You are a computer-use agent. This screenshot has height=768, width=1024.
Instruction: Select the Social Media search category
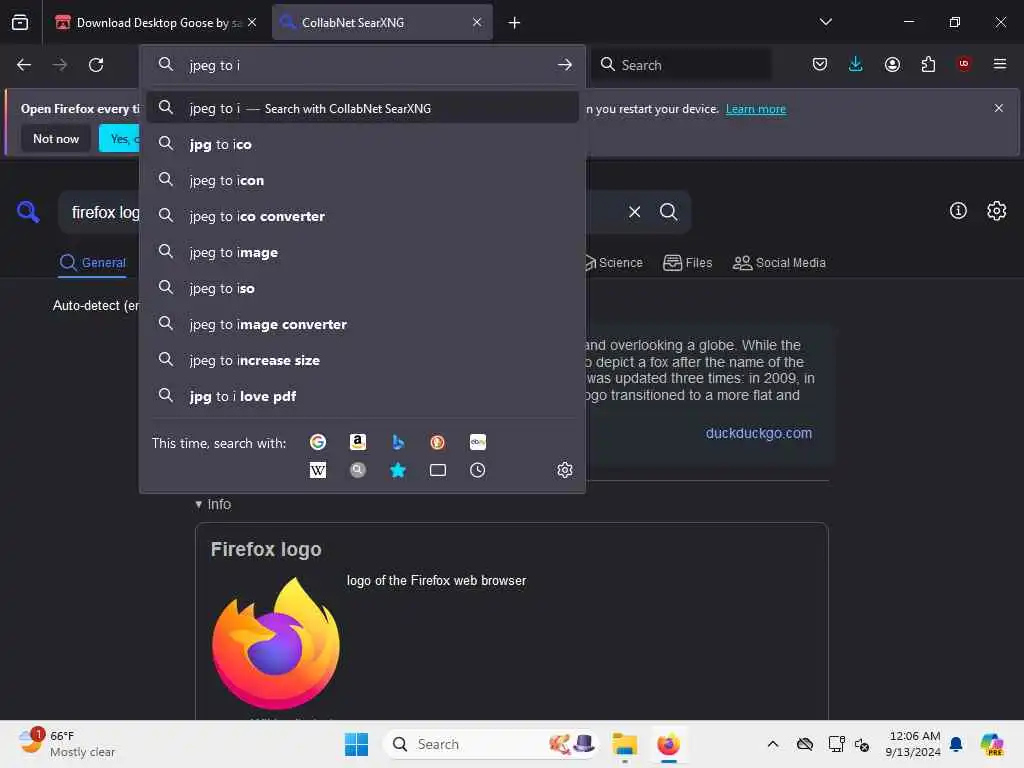pos(779,263)
